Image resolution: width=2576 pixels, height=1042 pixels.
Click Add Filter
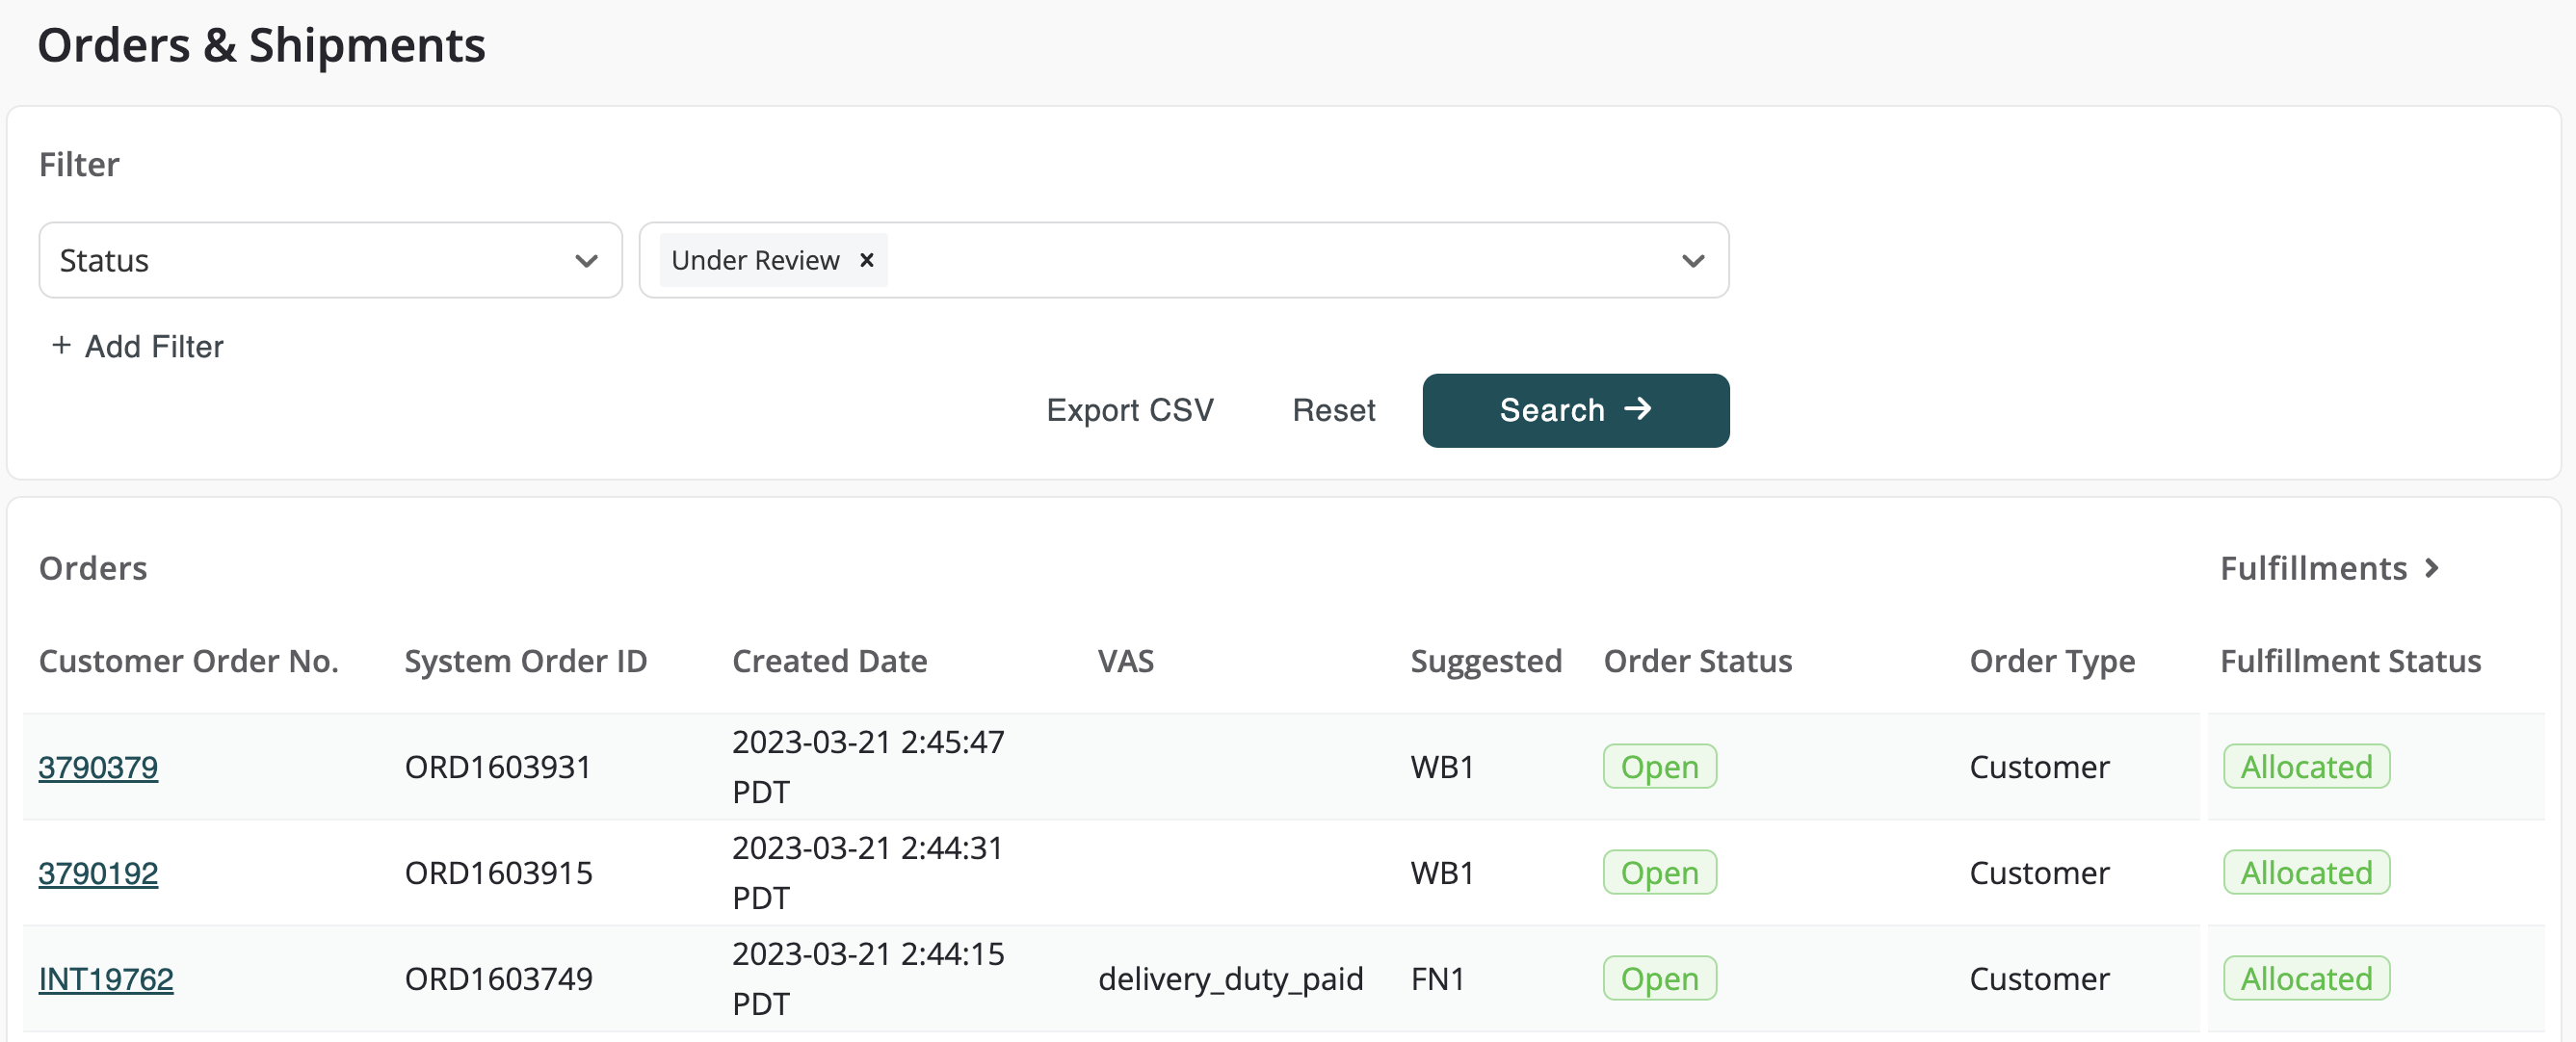click(138, 346)
